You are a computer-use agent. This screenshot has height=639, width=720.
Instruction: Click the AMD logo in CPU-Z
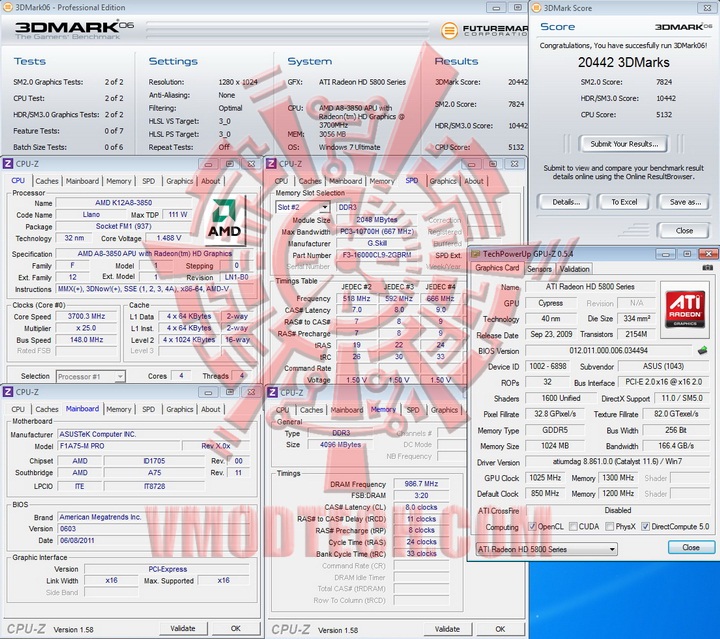pos(224,221)
